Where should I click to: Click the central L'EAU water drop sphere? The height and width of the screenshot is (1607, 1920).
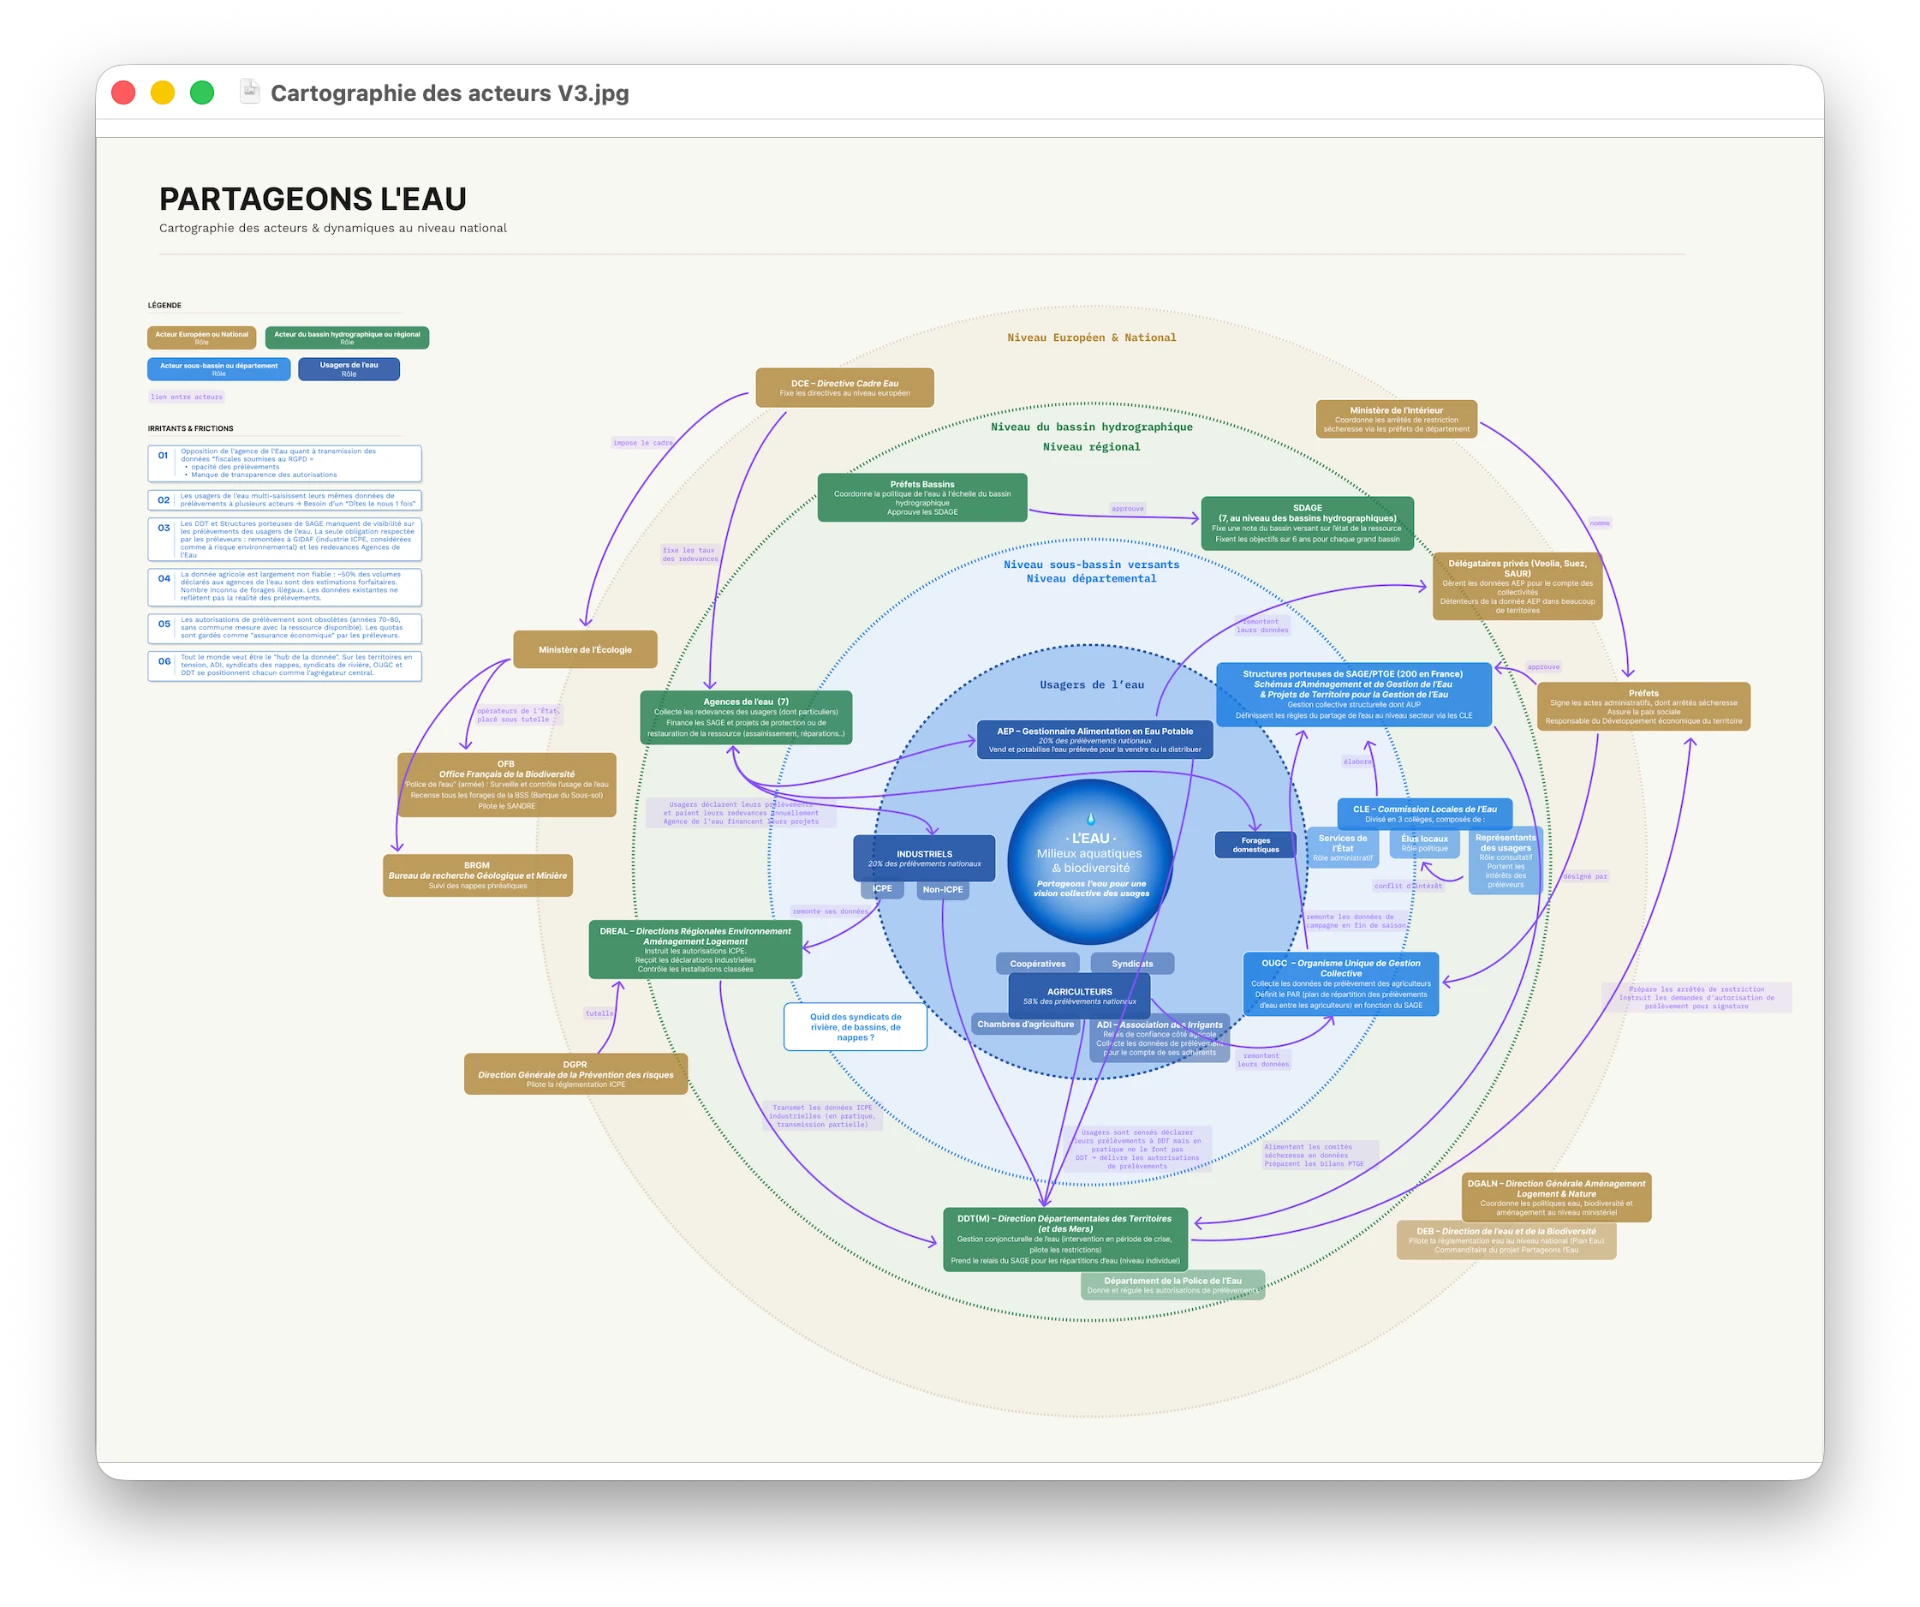coord(1090,862)
